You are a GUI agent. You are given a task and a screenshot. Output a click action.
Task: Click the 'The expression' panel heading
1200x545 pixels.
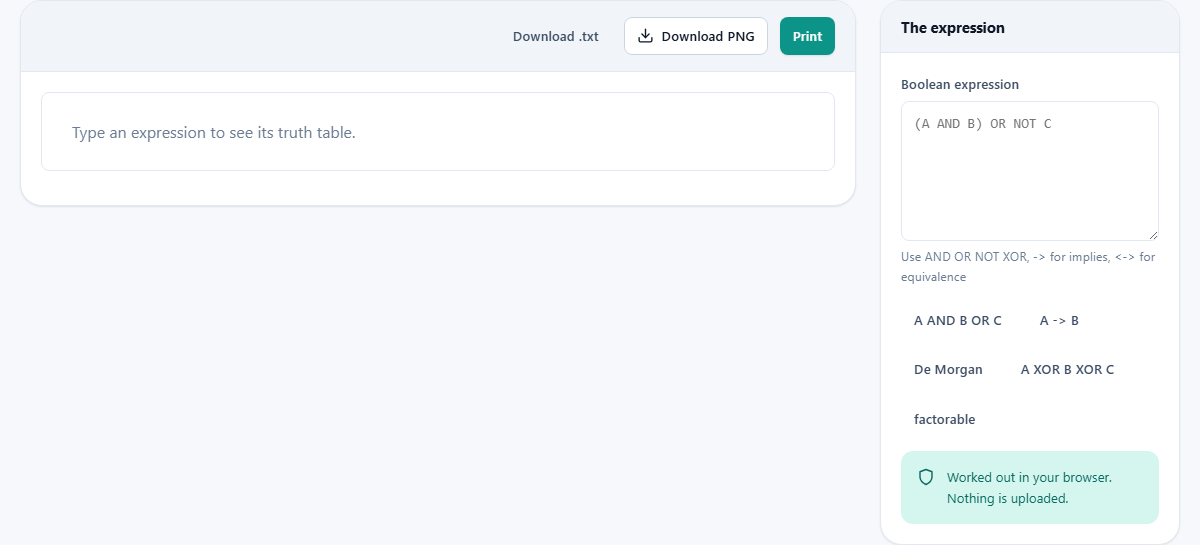point(953,28)
